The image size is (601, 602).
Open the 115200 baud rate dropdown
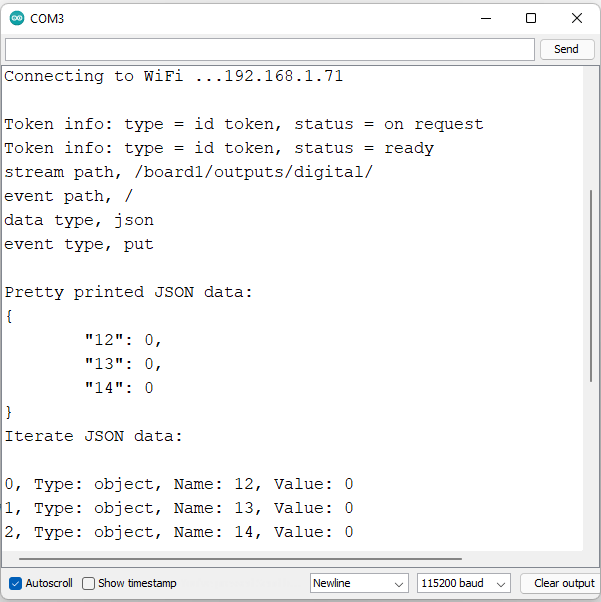pos(464,583)
